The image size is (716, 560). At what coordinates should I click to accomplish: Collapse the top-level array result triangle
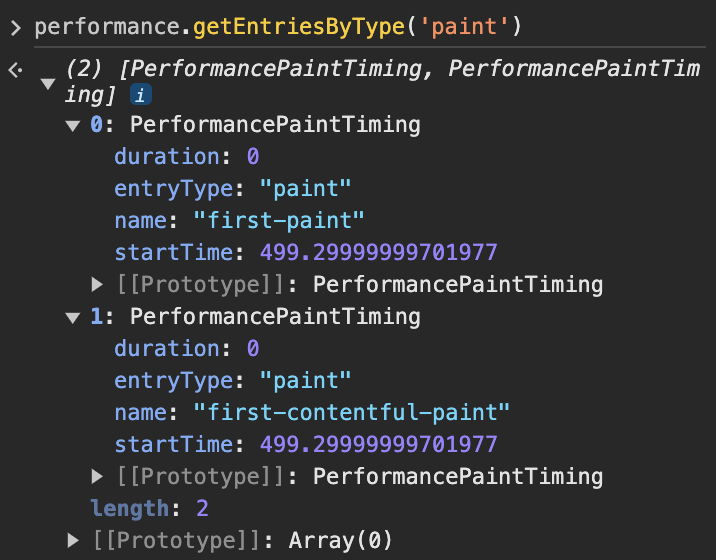[x=47, y=83]
